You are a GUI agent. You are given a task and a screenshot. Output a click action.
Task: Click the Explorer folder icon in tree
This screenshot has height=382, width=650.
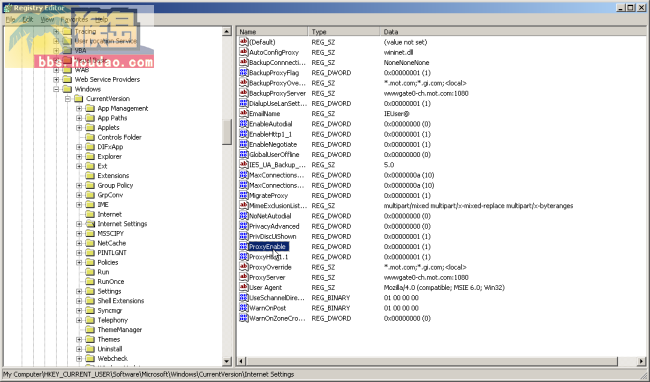[90, 157]
